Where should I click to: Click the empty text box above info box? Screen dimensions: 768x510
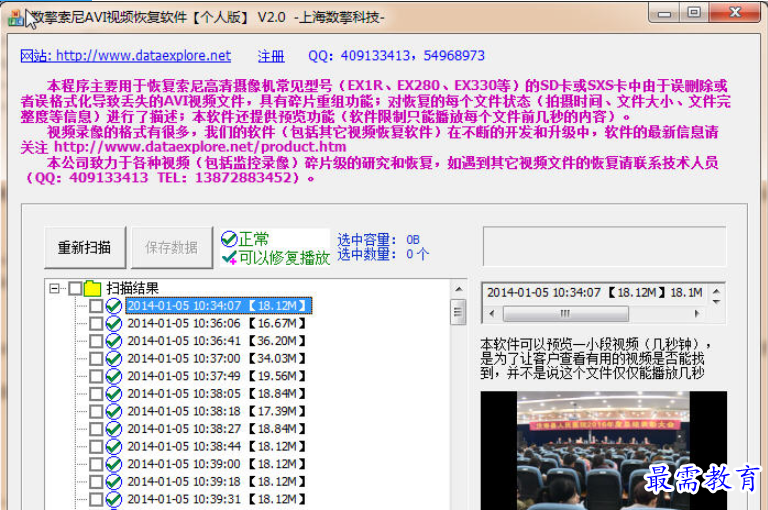click(x=604, y=246)
